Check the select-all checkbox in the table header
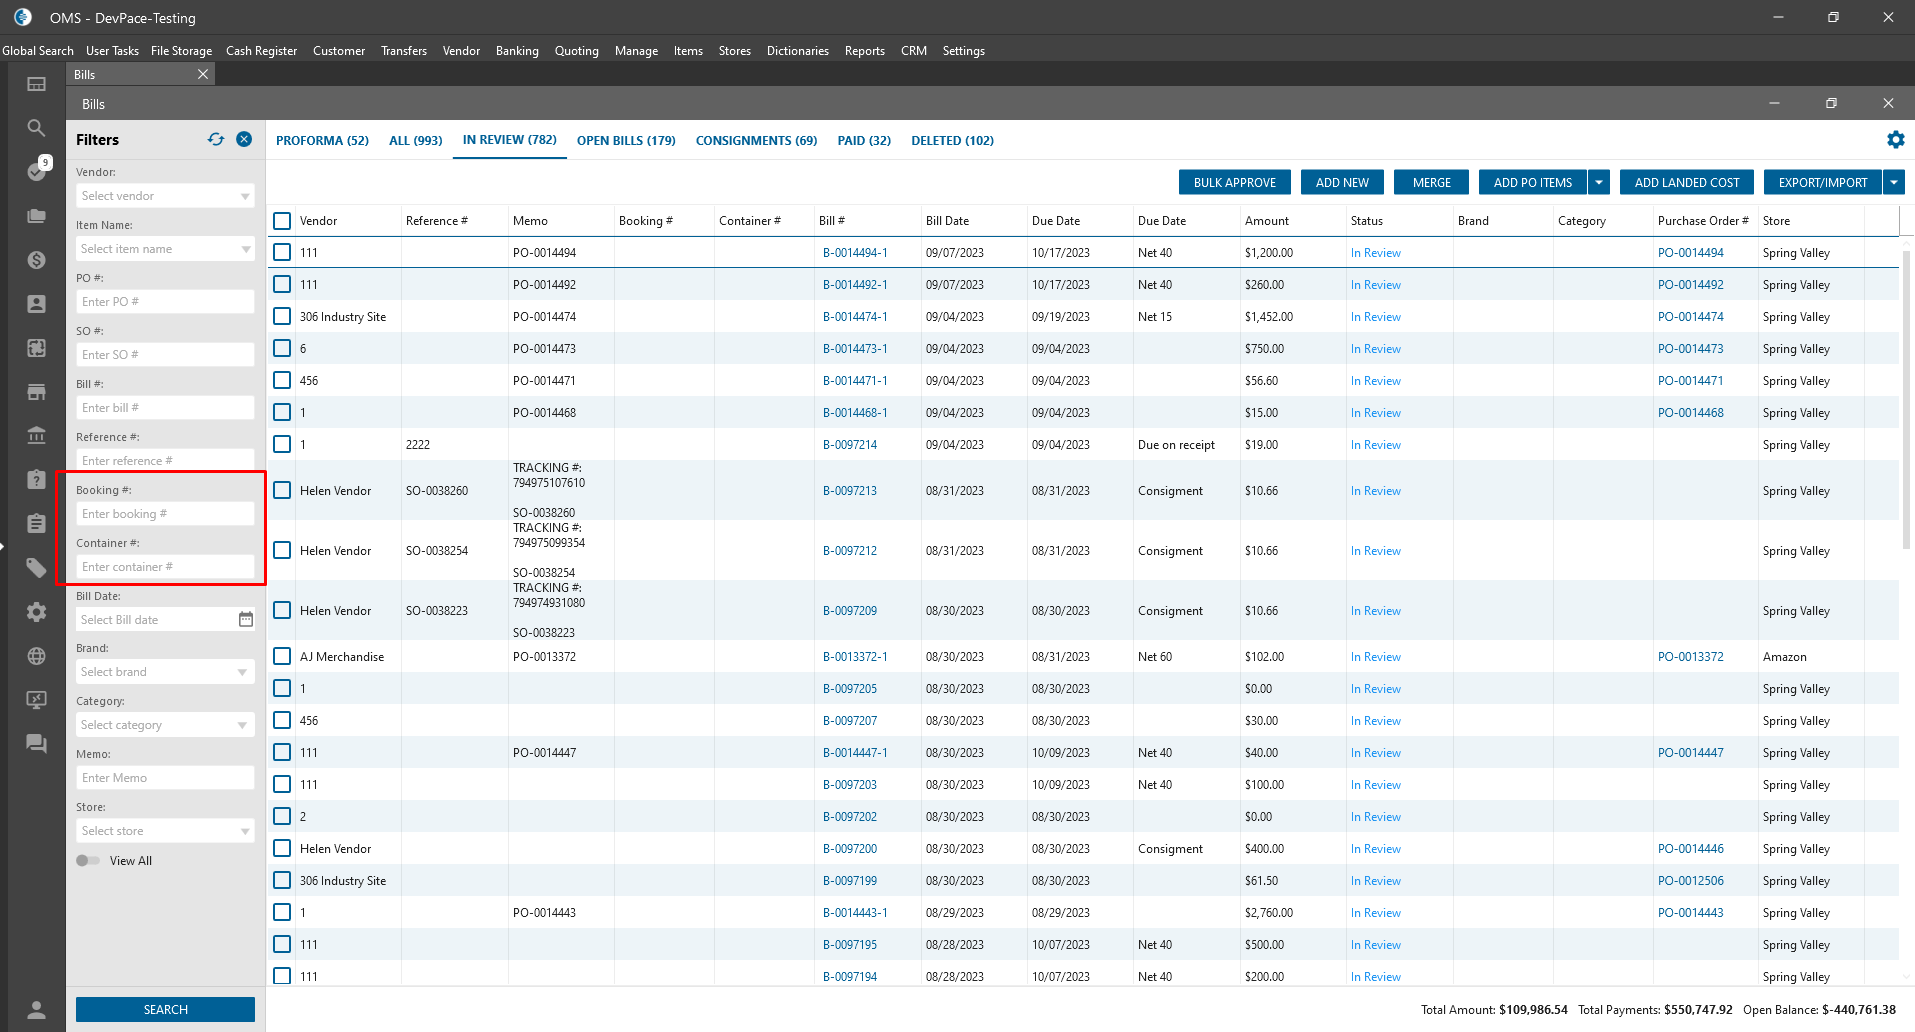 point(282,221)
